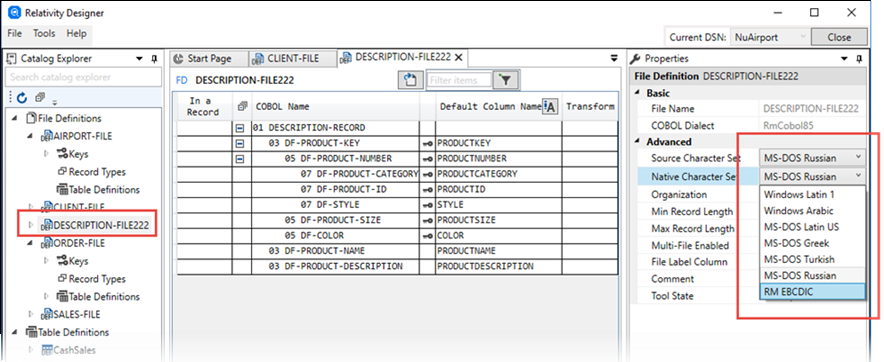
Task: Open the Tools menu
Action: click(x=44, y=33)
